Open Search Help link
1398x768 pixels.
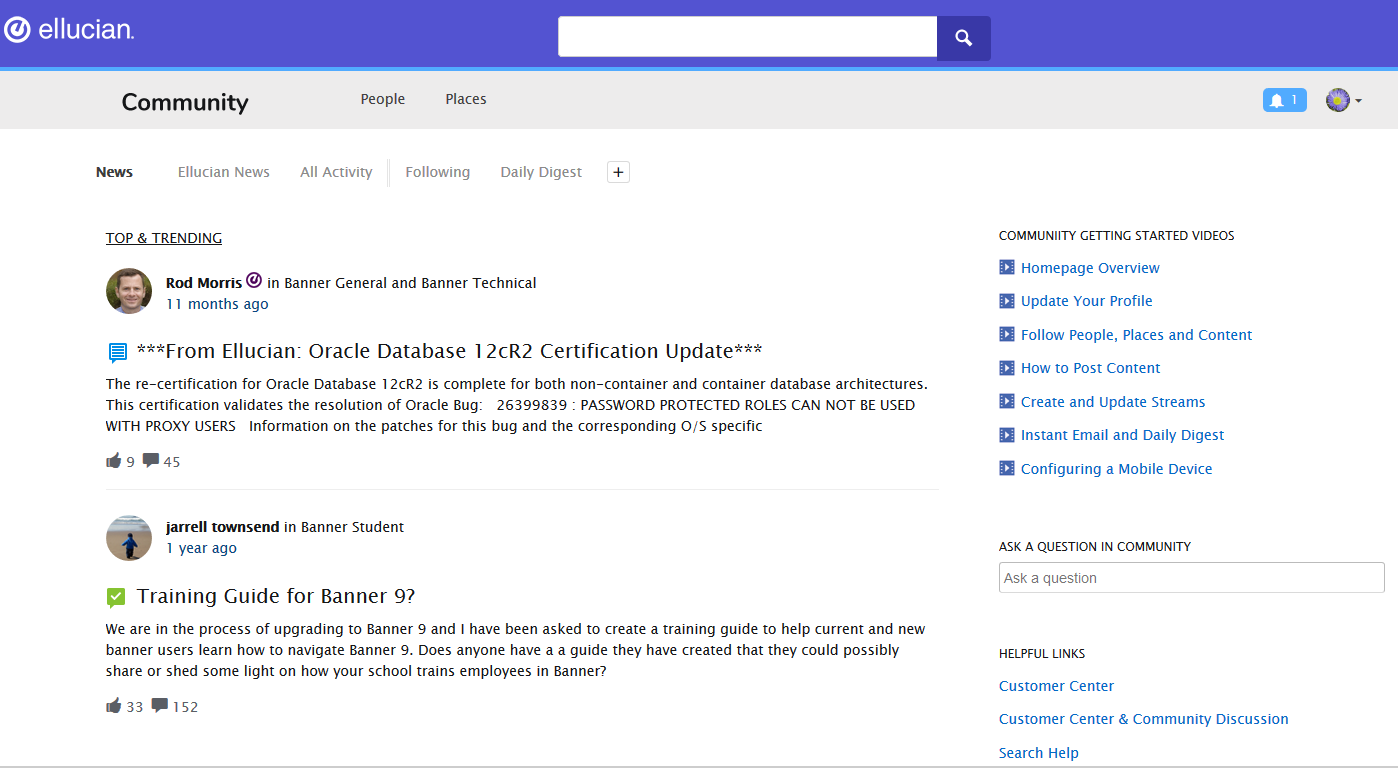(x=1039, y=753)
